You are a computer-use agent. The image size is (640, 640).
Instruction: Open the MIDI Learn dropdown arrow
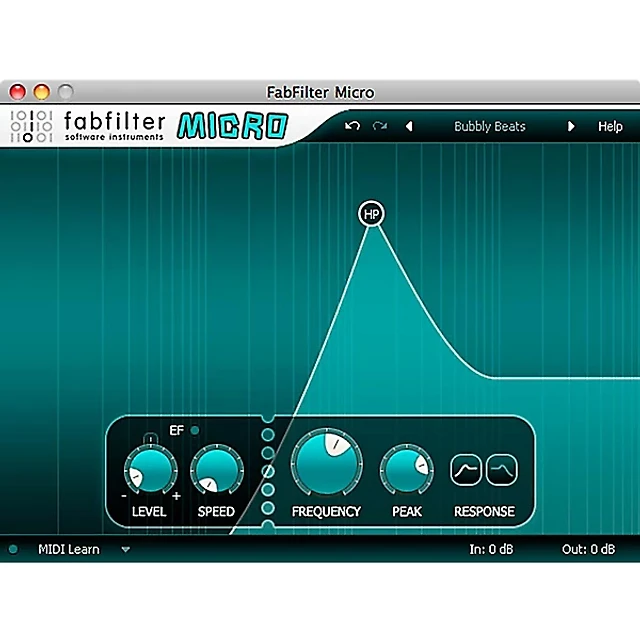[x=125, y=549]
